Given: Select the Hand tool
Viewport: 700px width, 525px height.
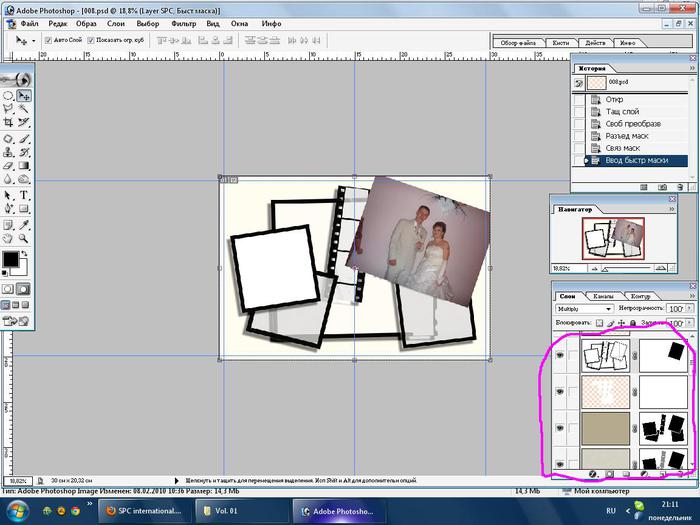Looking at the screenshot, I should tap(8, 238).
